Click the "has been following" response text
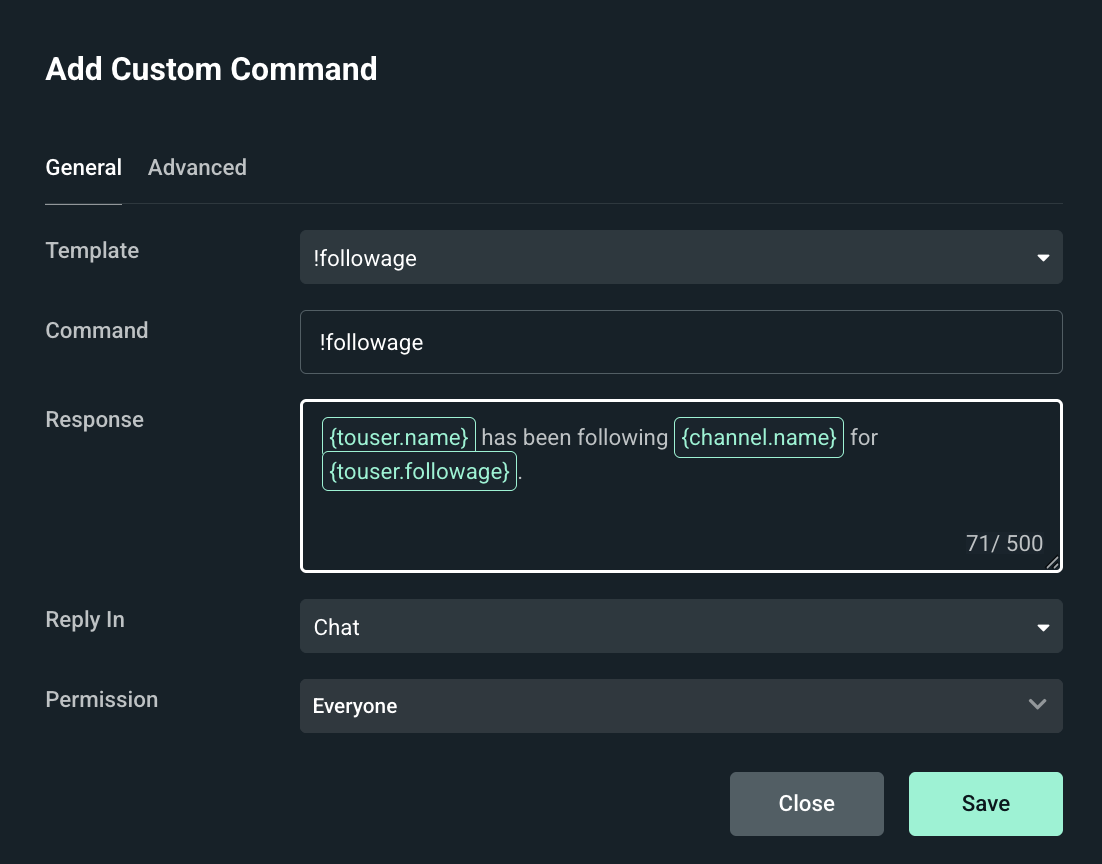Screen dimensions: 1102x864 [574, 437]
